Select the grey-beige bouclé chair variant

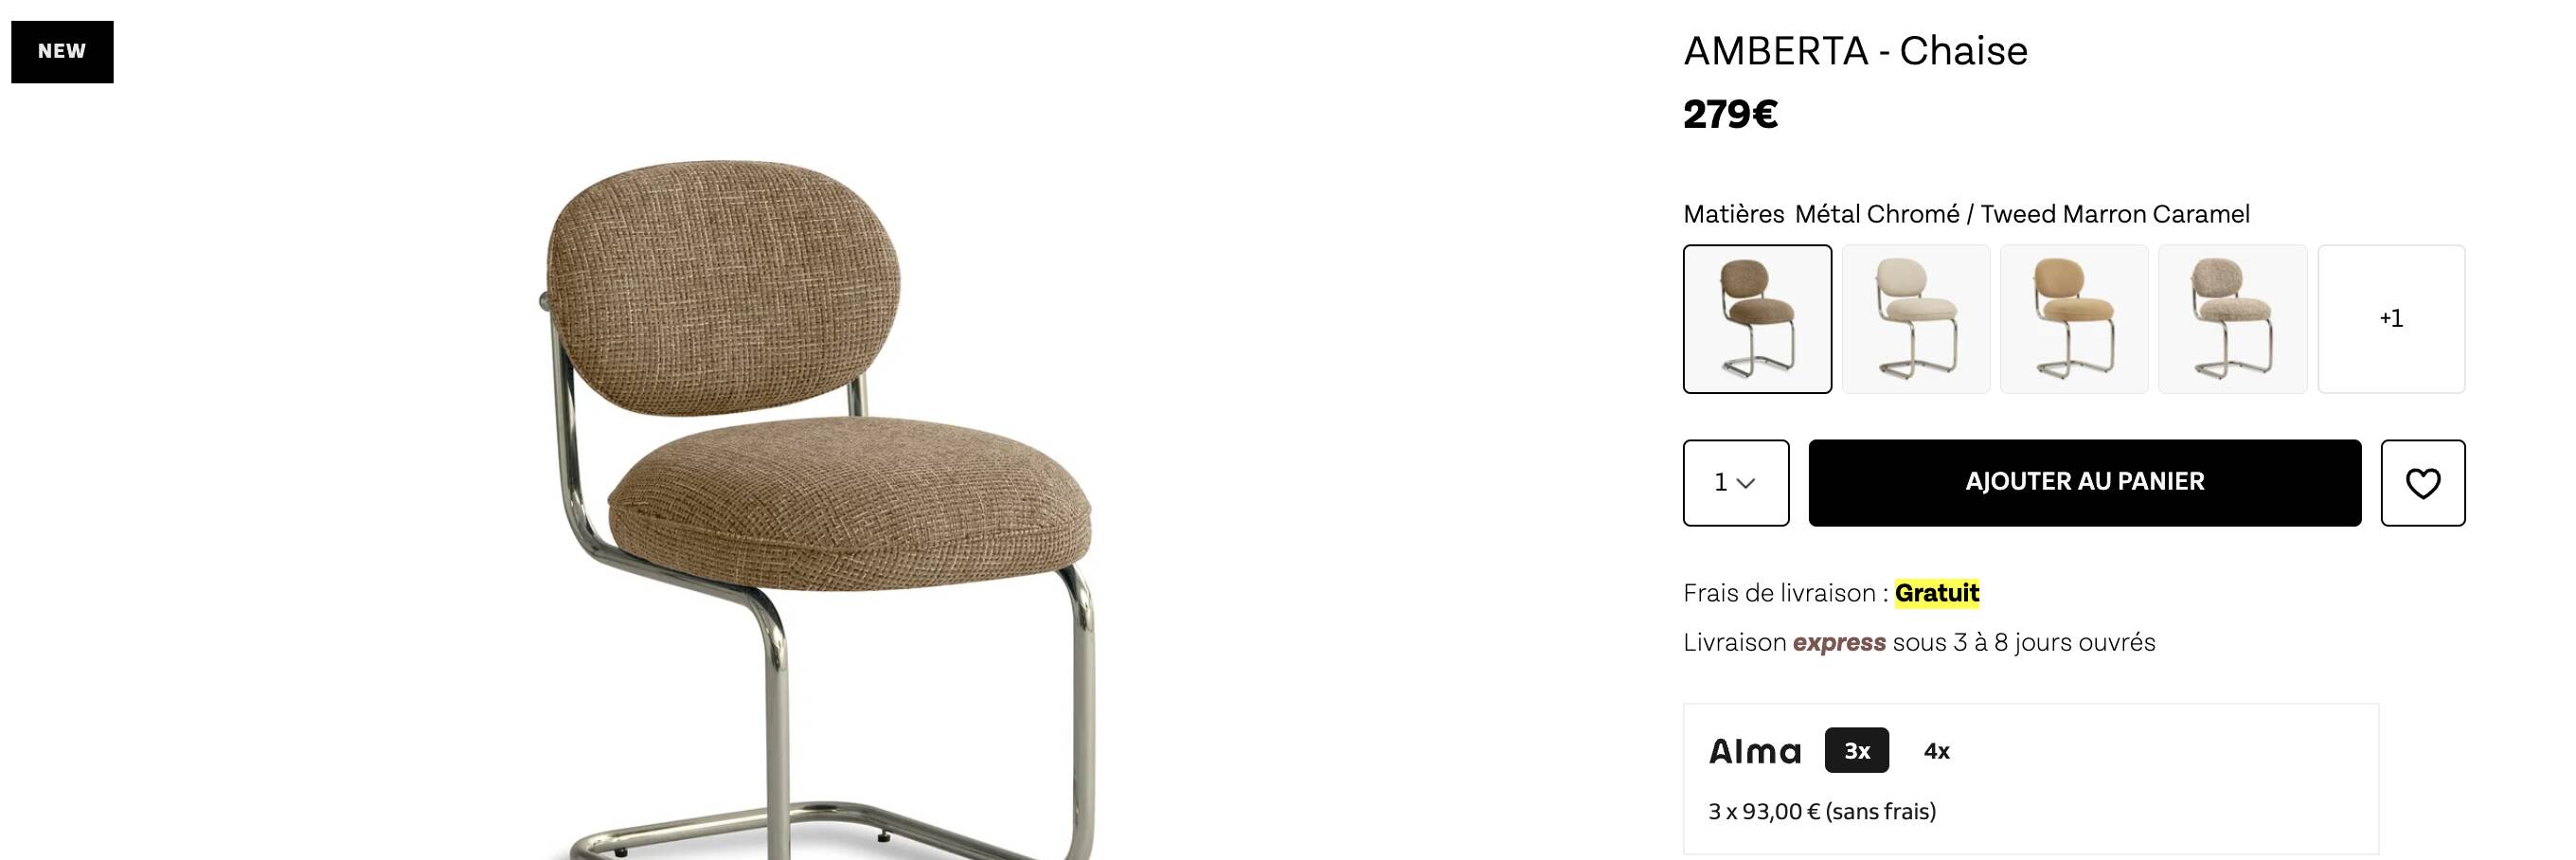tap(2233, 319)
